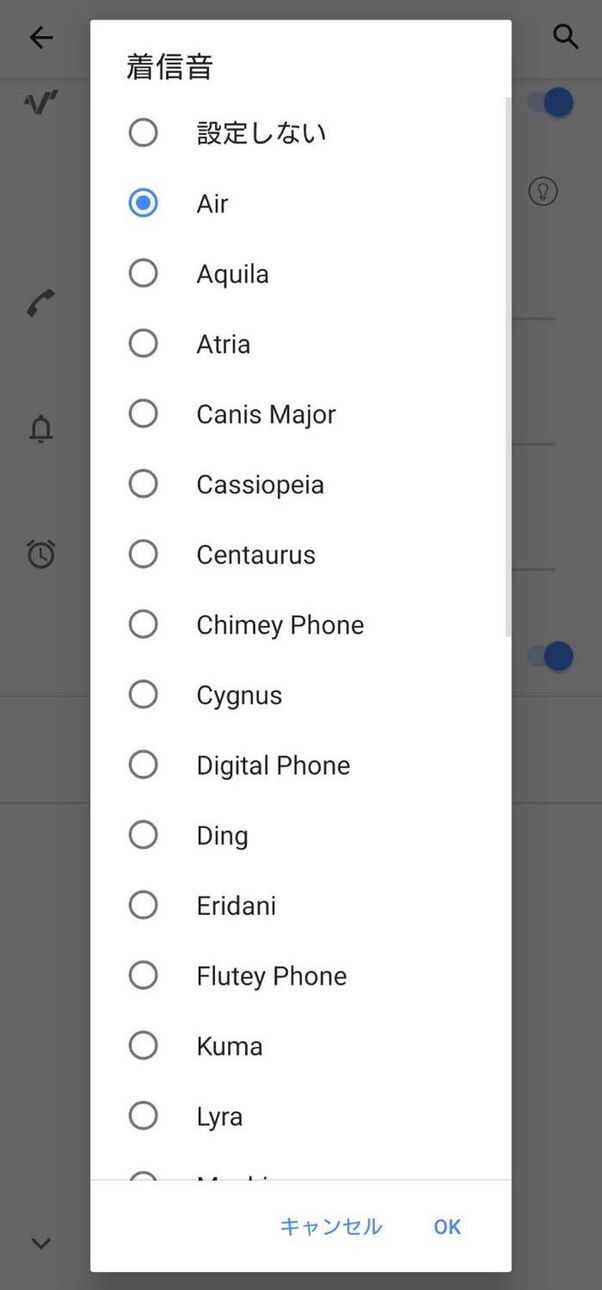Open search with the magnifier icon
The image size is (602, 1290).
click(x=566, y=38)
